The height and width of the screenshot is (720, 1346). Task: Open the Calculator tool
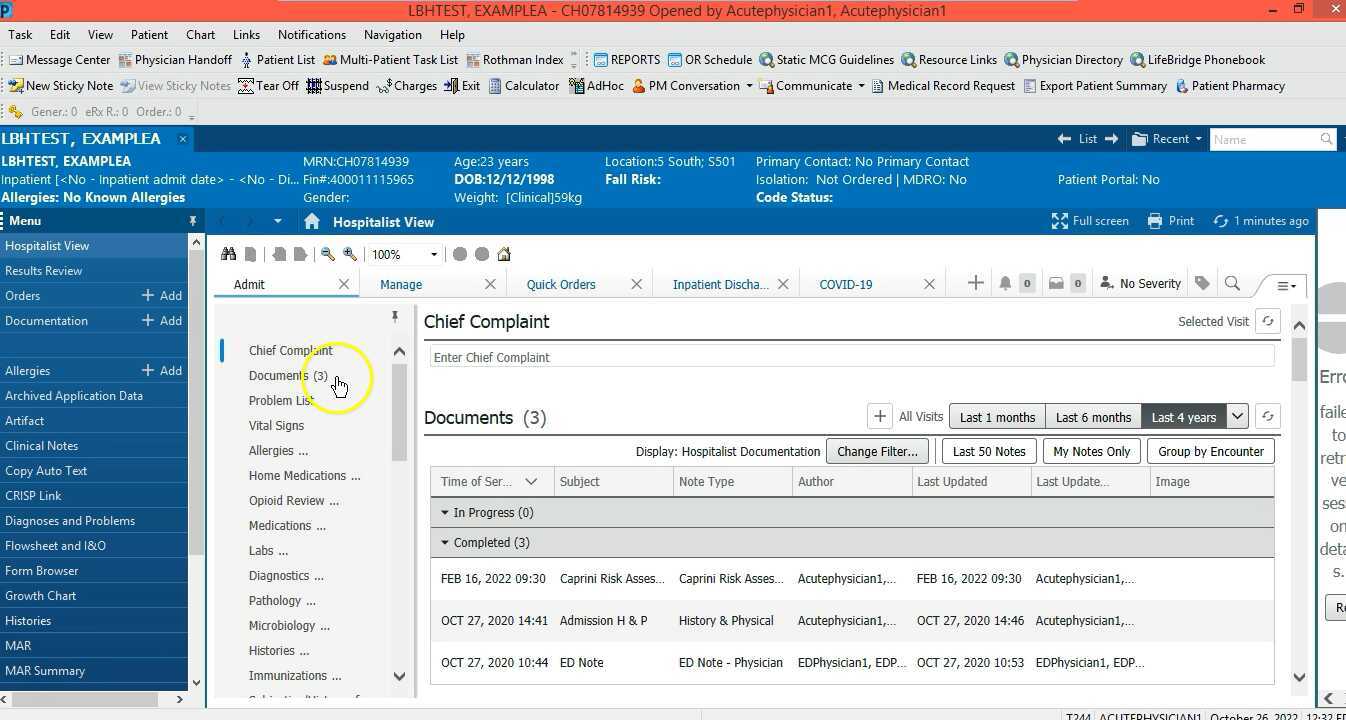click(524, 85)
